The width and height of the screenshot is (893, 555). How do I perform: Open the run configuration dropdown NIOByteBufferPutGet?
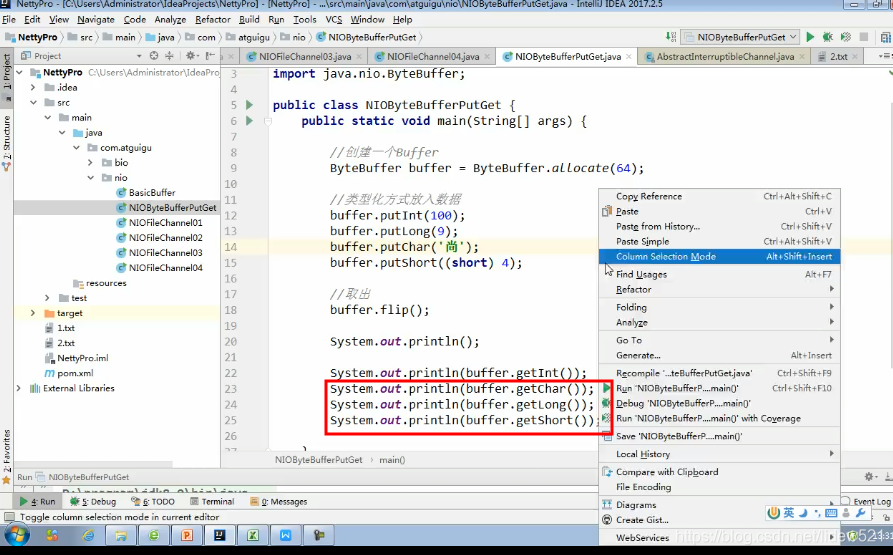[x=740, y=37]
